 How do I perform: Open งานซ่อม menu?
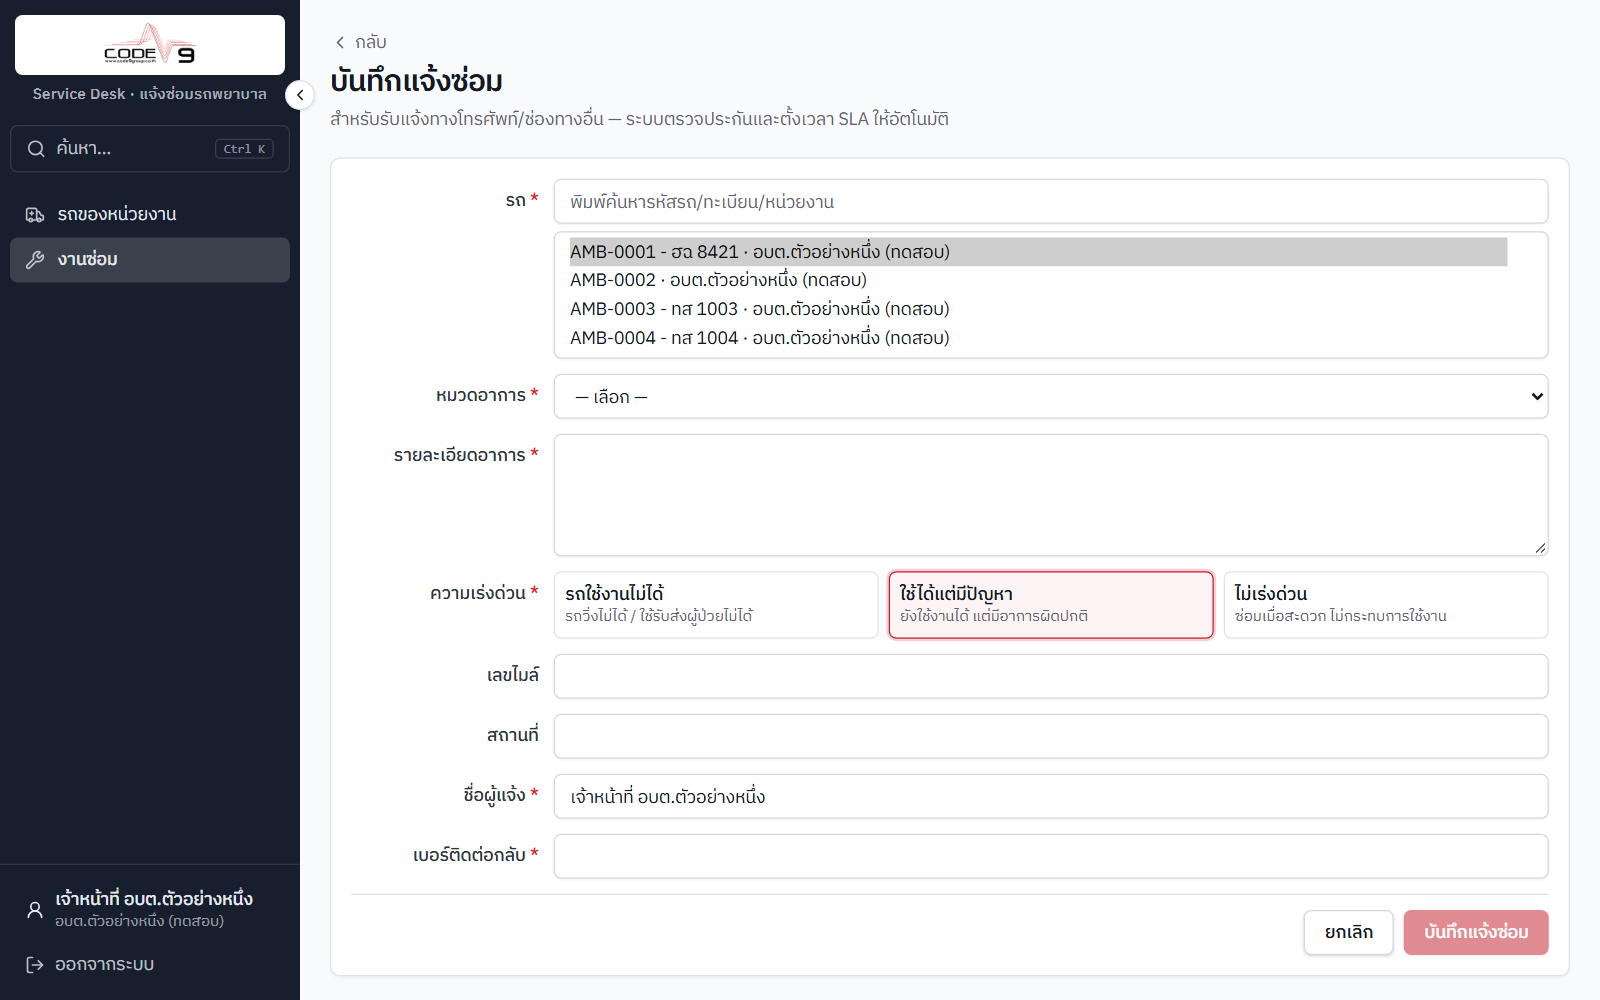150,260
